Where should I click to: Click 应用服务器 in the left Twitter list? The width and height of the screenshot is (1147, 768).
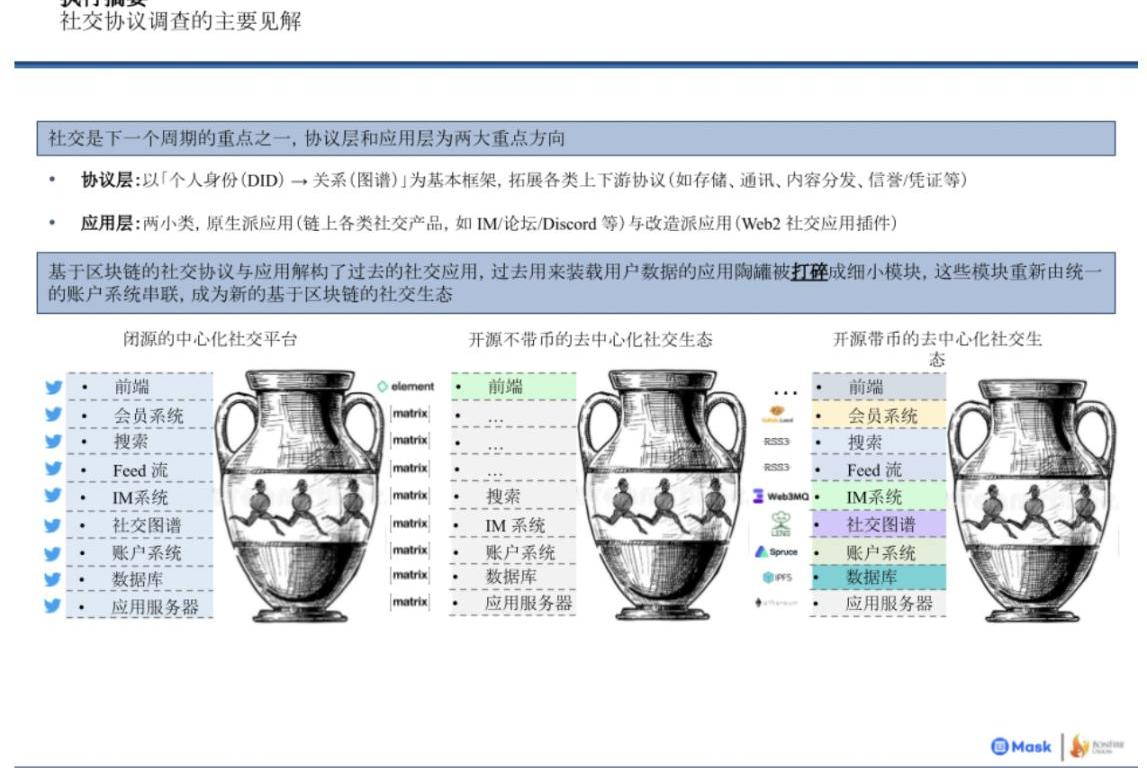pos(155,606)
